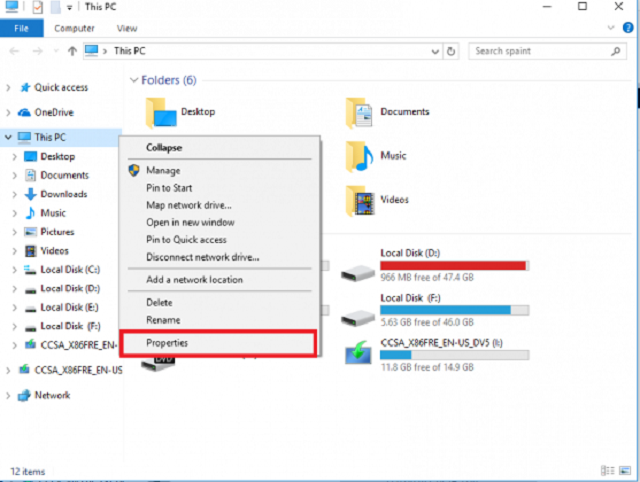Collapse the This PC tree node
The image size is (640, 482).
tap(8, 137)
